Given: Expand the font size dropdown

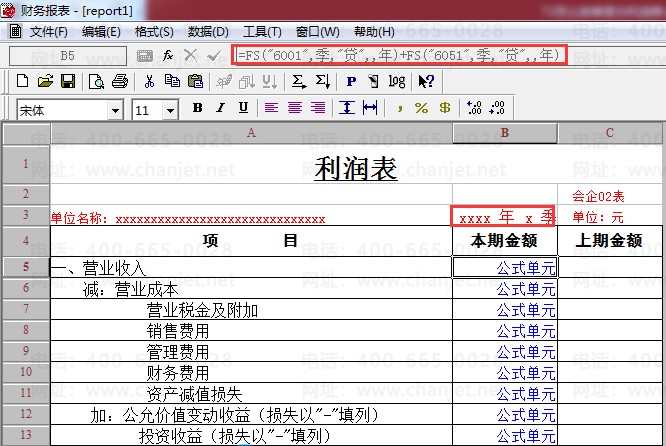Looking at the screenshot, I should click(170, 109).
